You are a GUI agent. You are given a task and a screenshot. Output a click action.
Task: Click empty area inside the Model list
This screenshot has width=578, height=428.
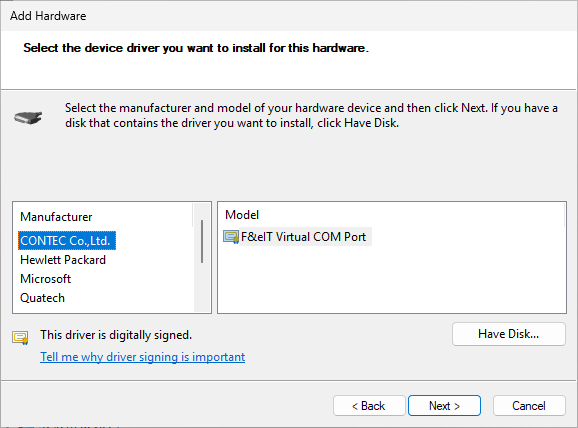391,280
